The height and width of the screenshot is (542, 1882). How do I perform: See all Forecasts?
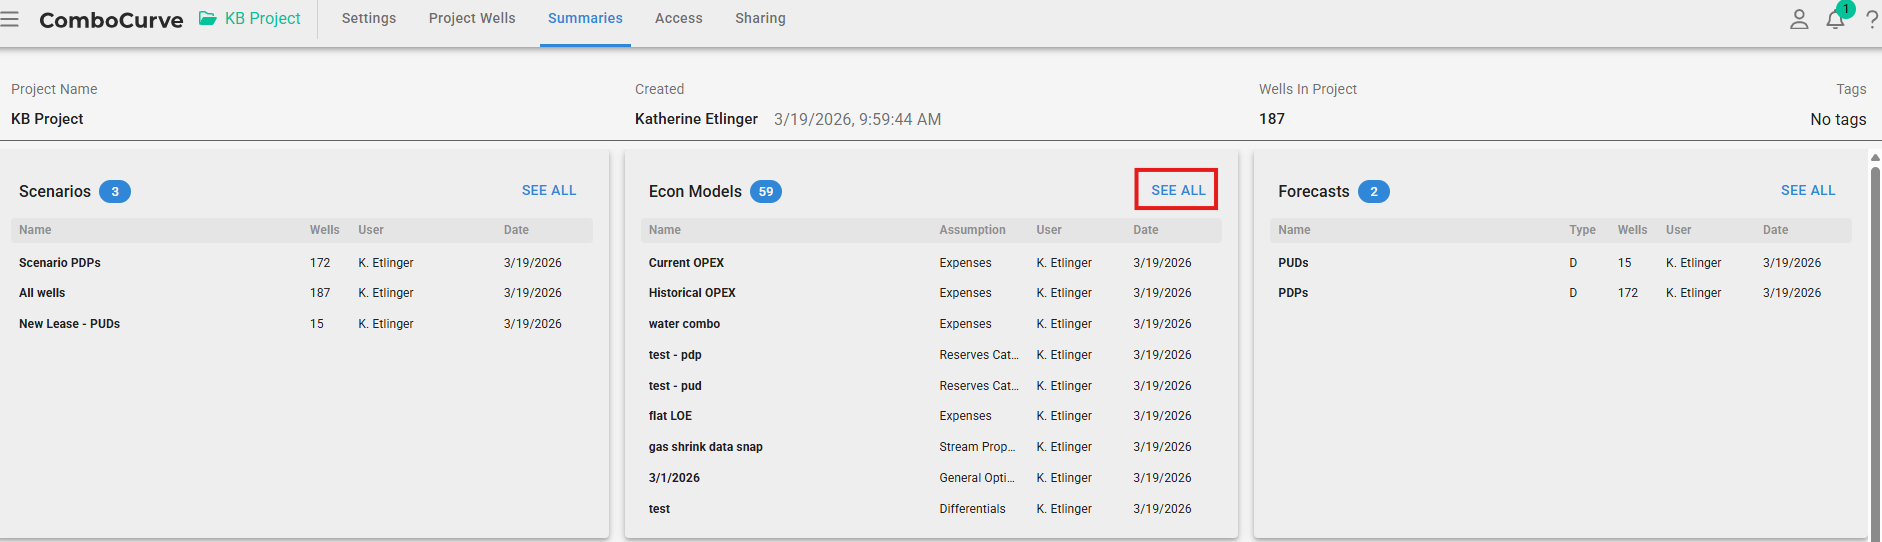point(1807,190)
